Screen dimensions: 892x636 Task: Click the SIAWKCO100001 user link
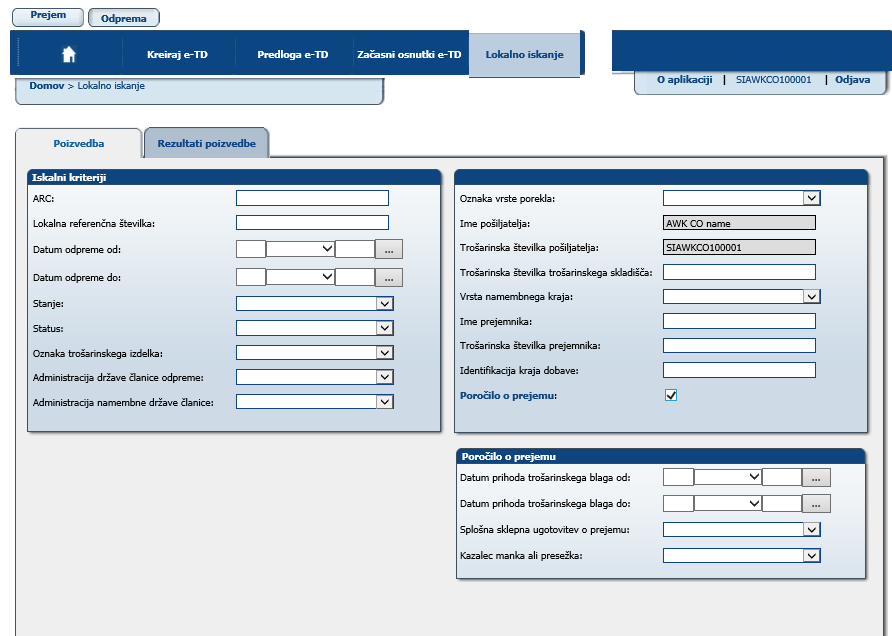[x=774, y=80]
